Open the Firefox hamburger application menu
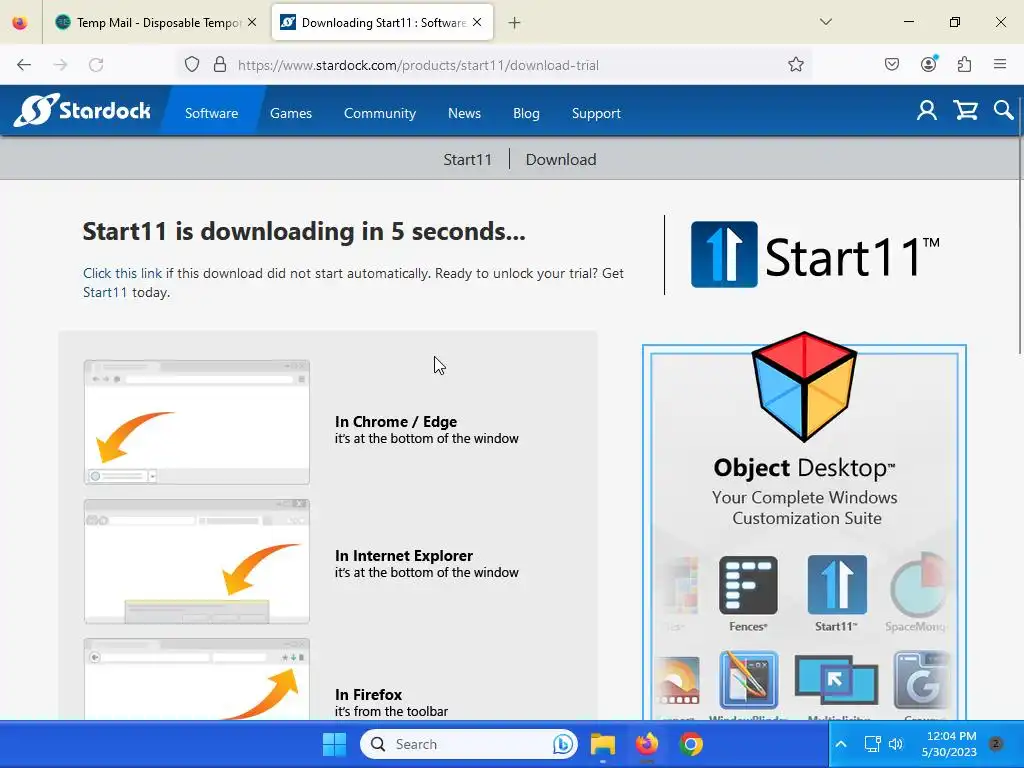Viewport: 1024px width, 768px height. pos(1000,64)
